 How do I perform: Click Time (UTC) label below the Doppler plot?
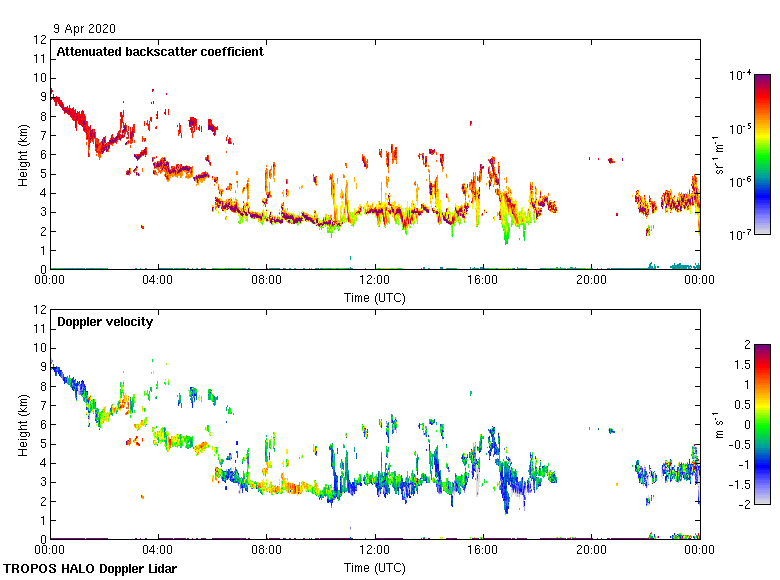(x=375, y=567)
